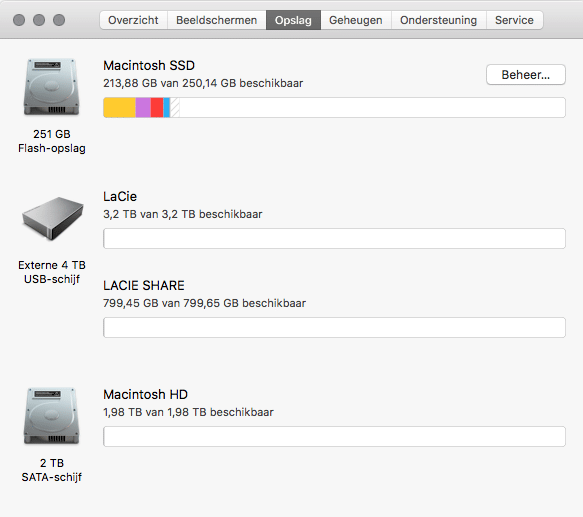
Task: Select the Opslag tab
Action: point(293,20)
